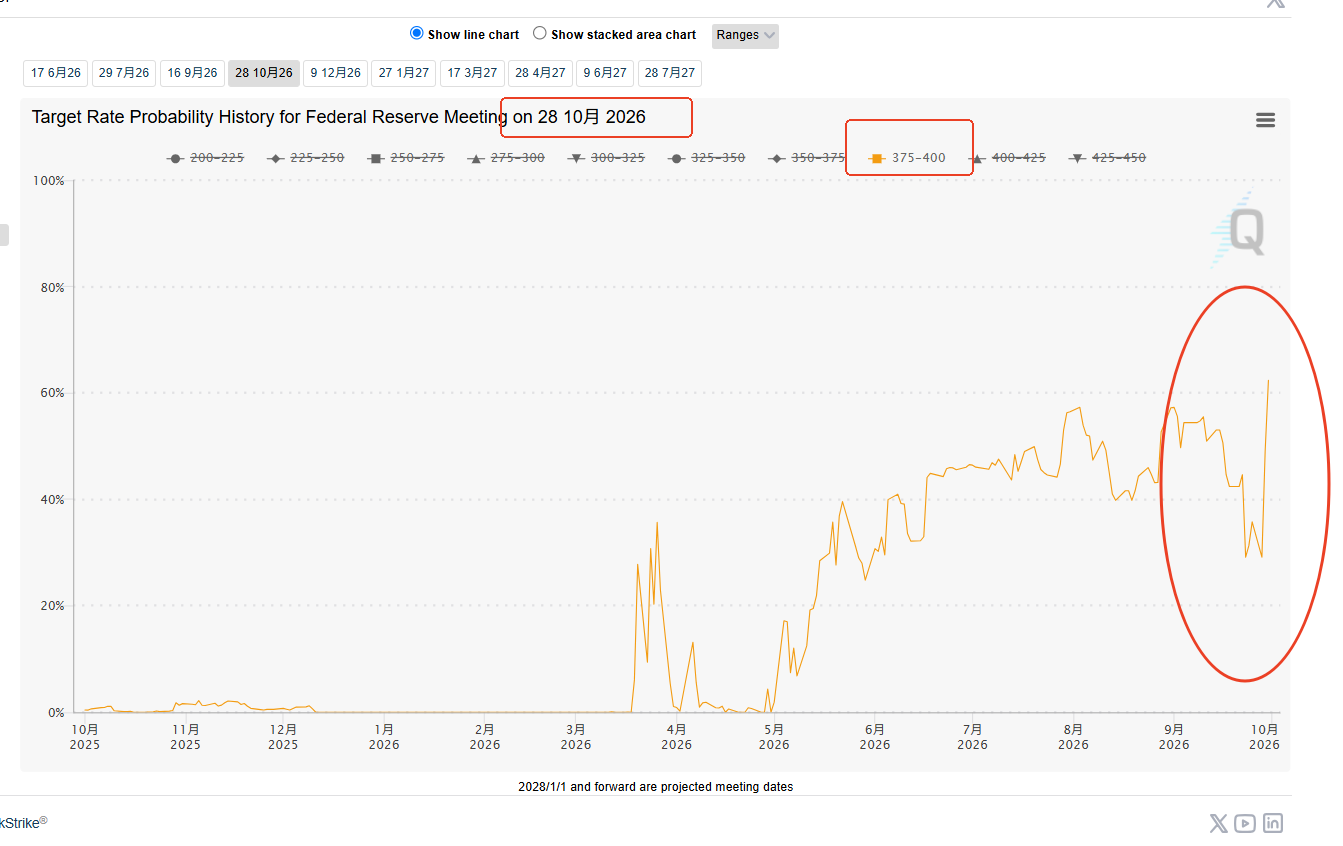The height and width of the screenshot is (846, 1343).
Task: Show the 400-425 series in the legend
Action: tap(1007, 158)
